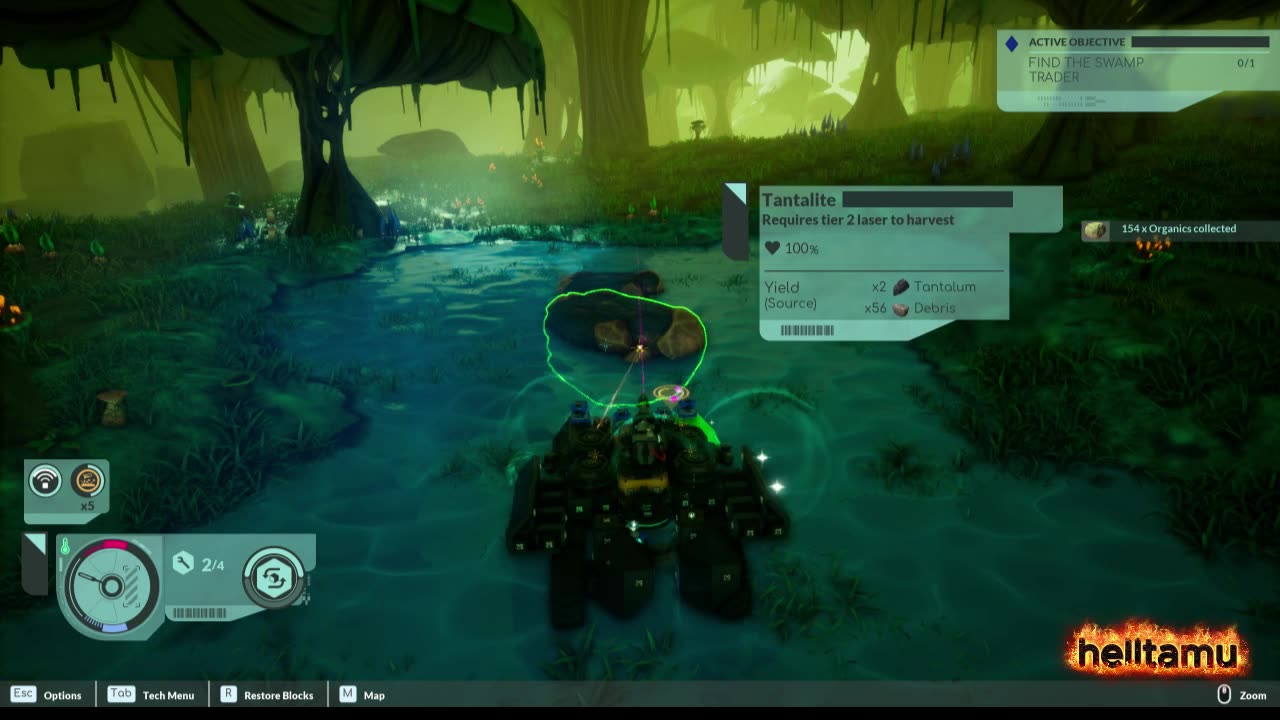
Task: Click the Debris resource icon
Action: click(901, 308)
